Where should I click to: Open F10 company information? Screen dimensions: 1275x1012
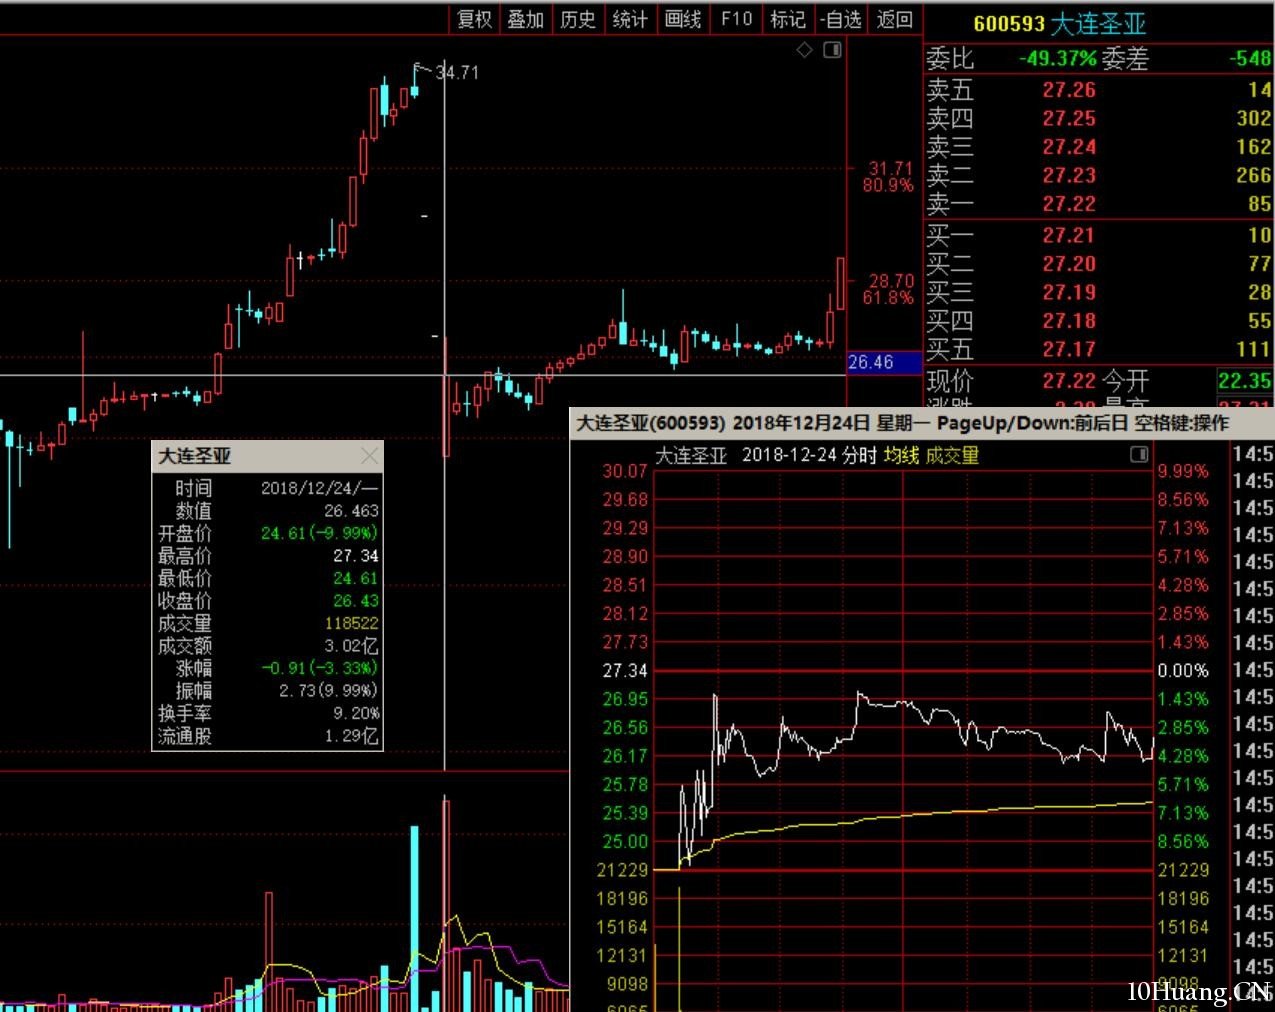[736, 19]
